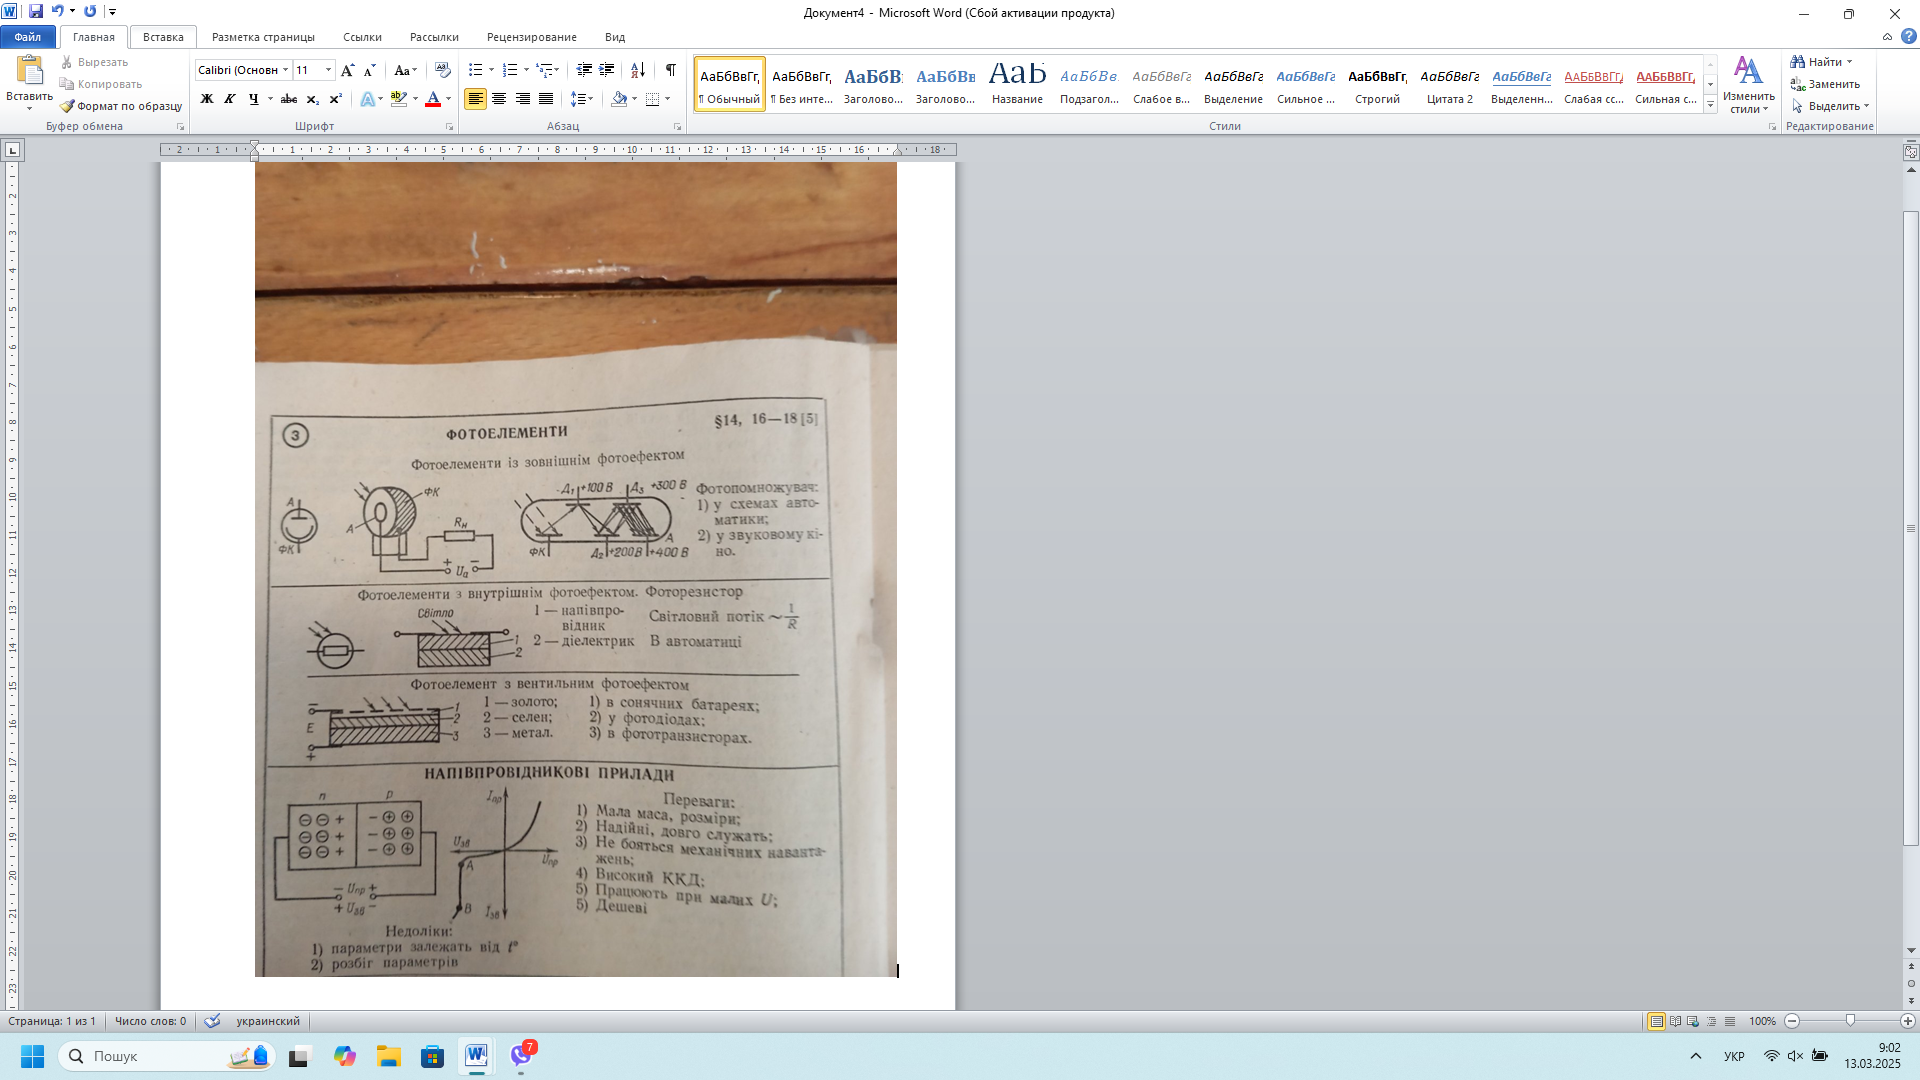Click the subscript icon

coord(312,99)
